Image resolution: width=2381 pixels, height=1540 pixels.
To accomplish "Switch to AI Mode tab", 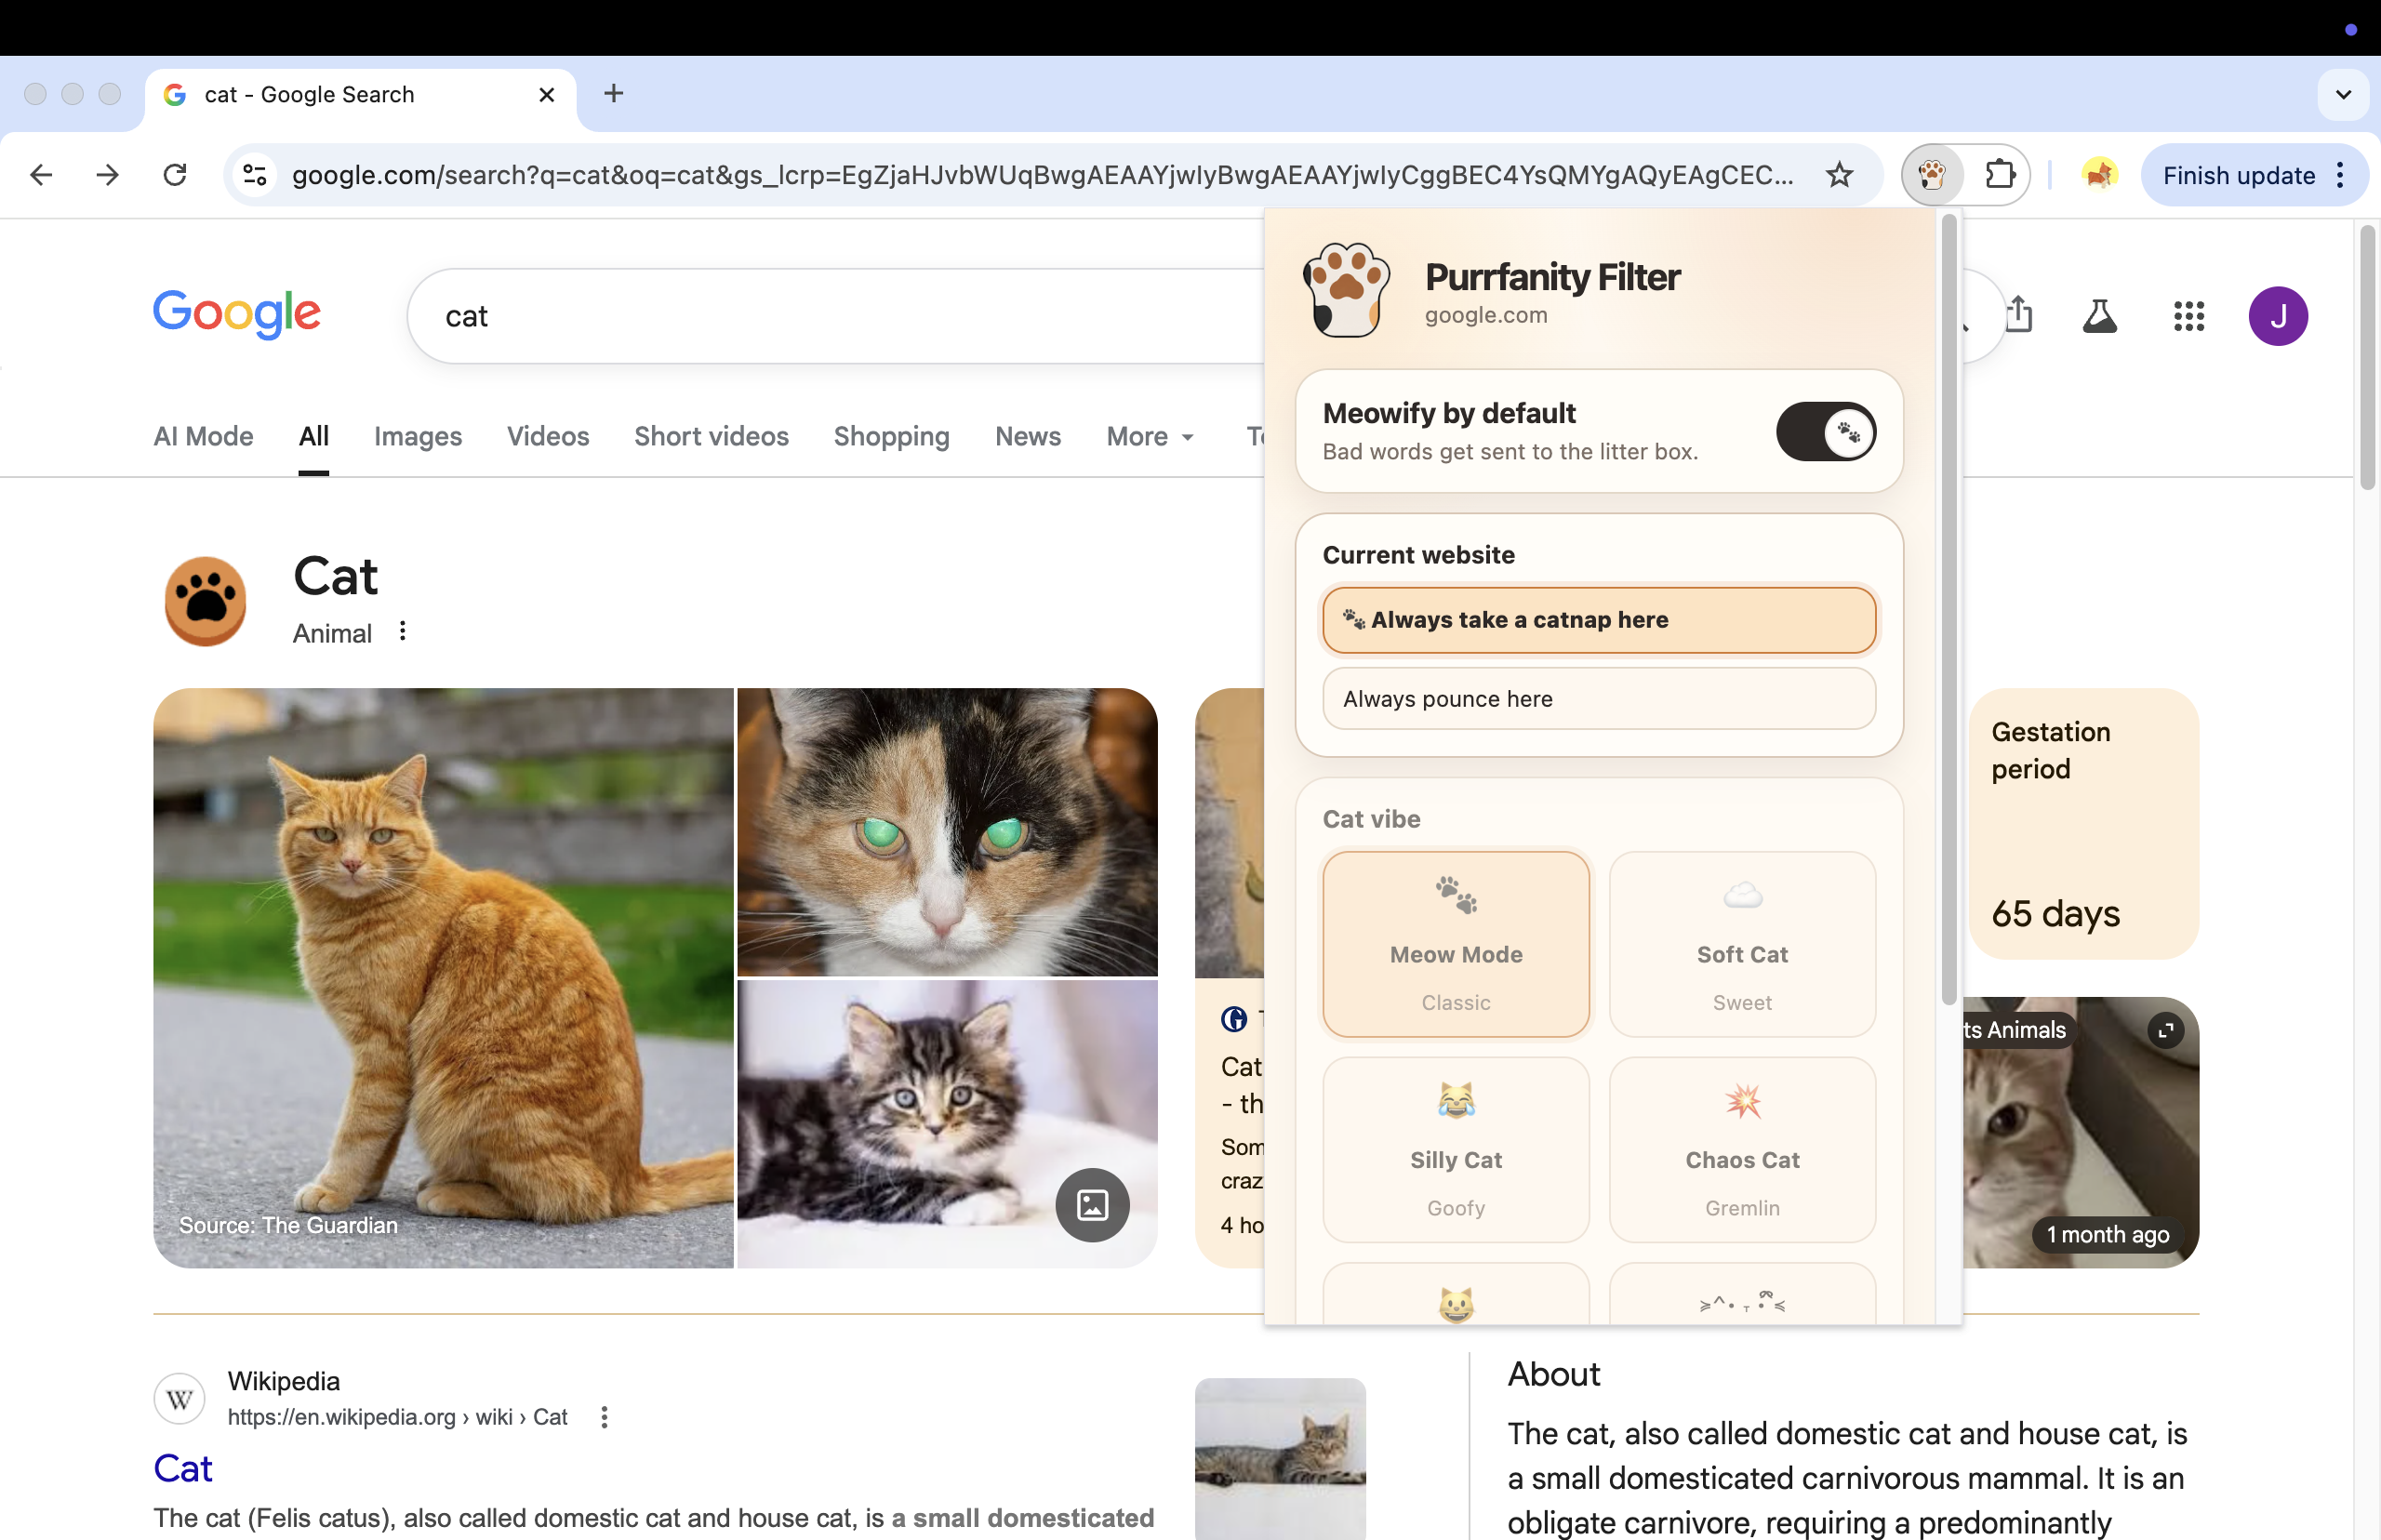I will (203, 437).
